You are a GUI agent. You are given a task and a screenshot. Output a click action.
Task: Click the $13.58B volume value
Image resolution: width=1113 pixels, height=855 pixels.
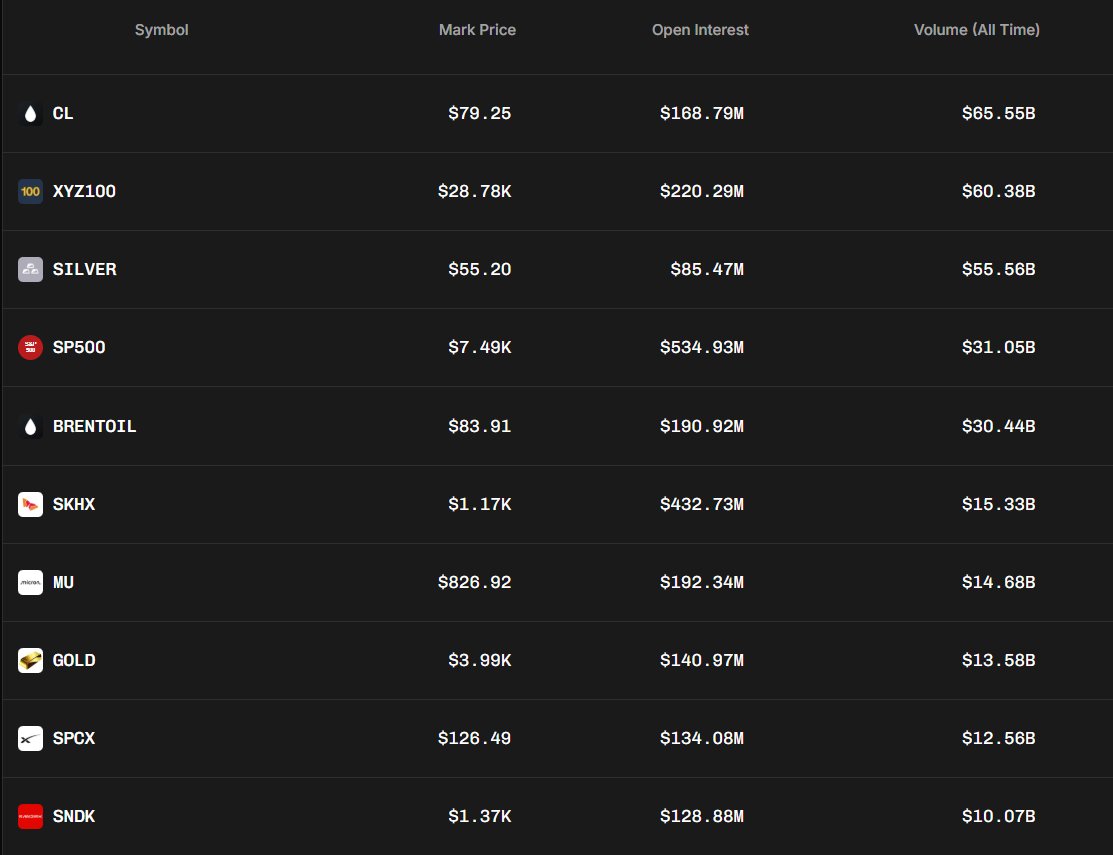[x=999, y=661]
